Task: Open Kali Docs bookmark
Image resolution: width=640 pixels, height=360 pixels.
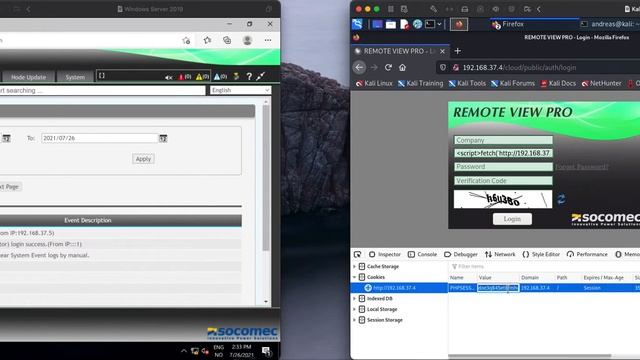Action: pyautogui.click(x=558, y=83)
